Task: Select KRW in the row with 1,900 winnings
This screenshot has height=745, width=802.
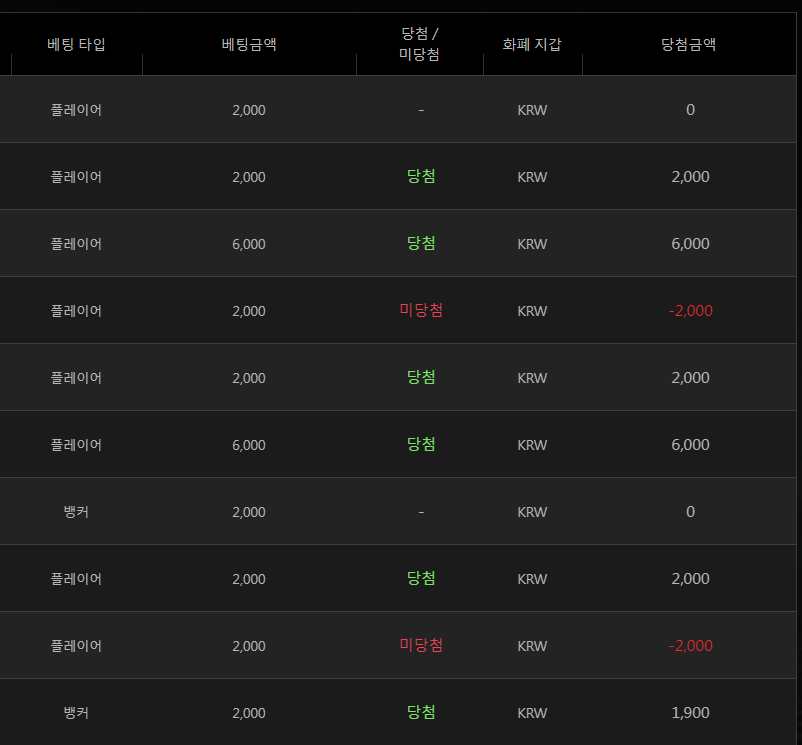Action: pyautogui.click(x=532, y=713)
